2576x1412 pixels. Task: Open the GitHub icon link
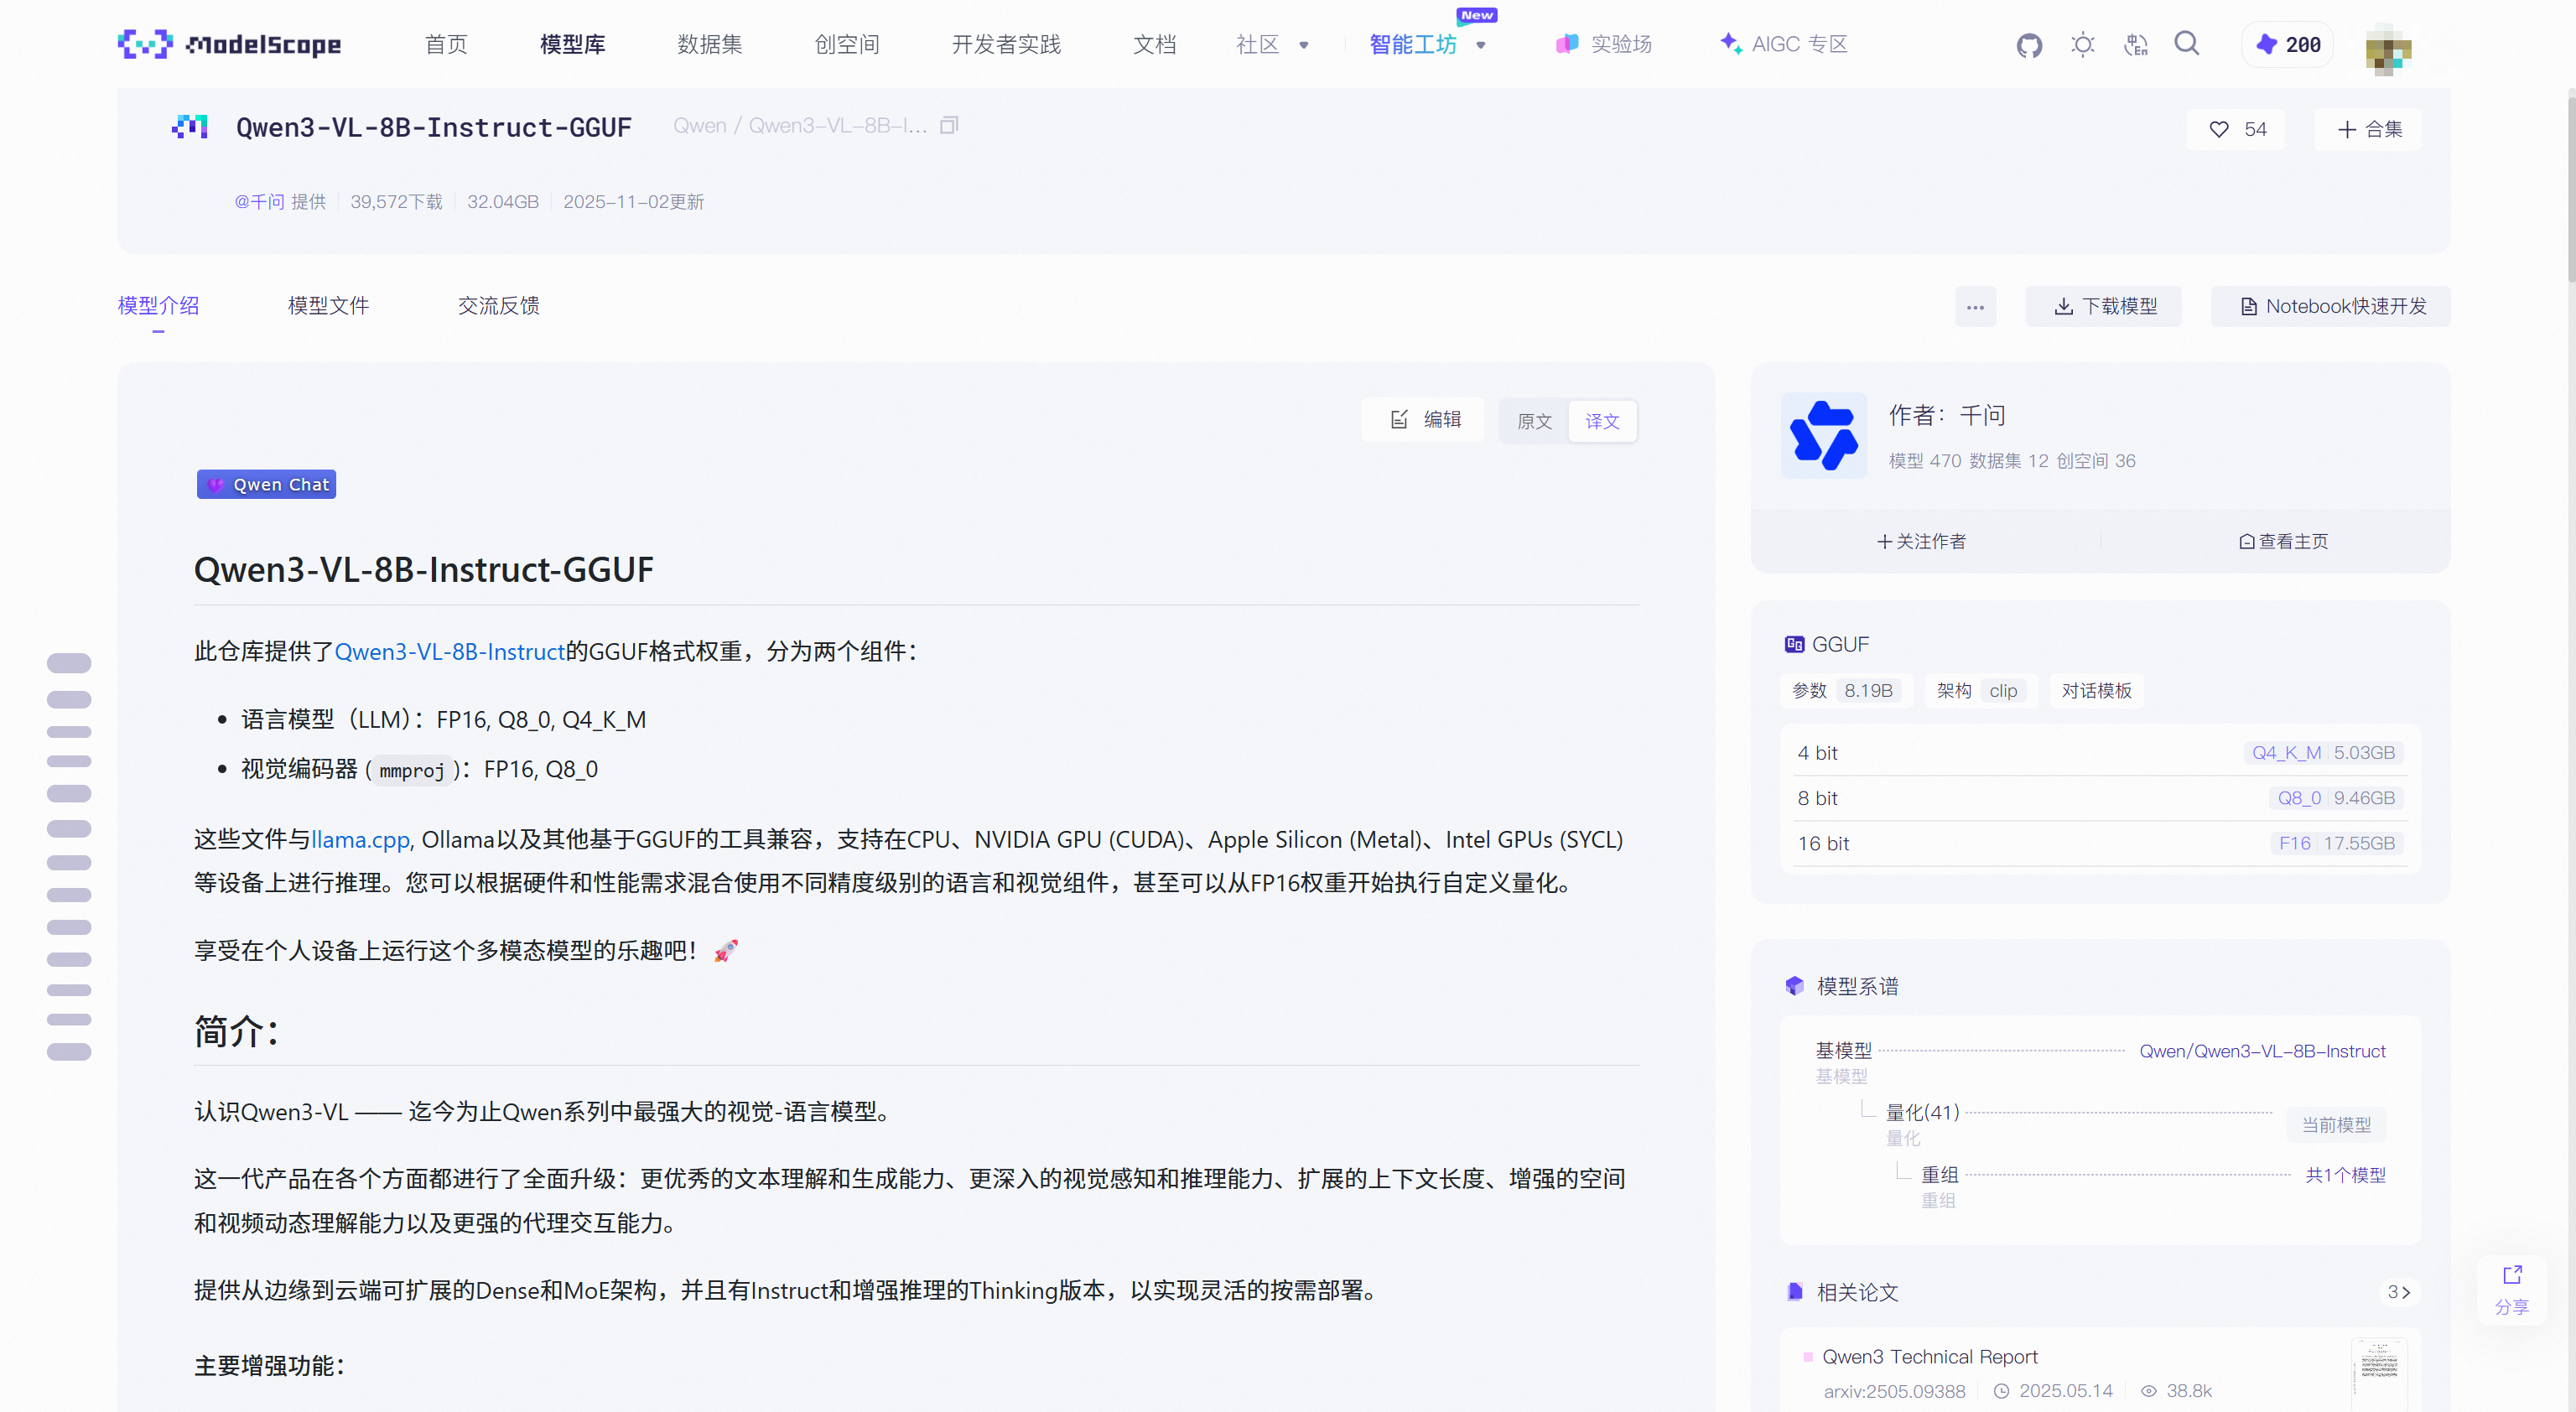click(x=2029, y=45)
